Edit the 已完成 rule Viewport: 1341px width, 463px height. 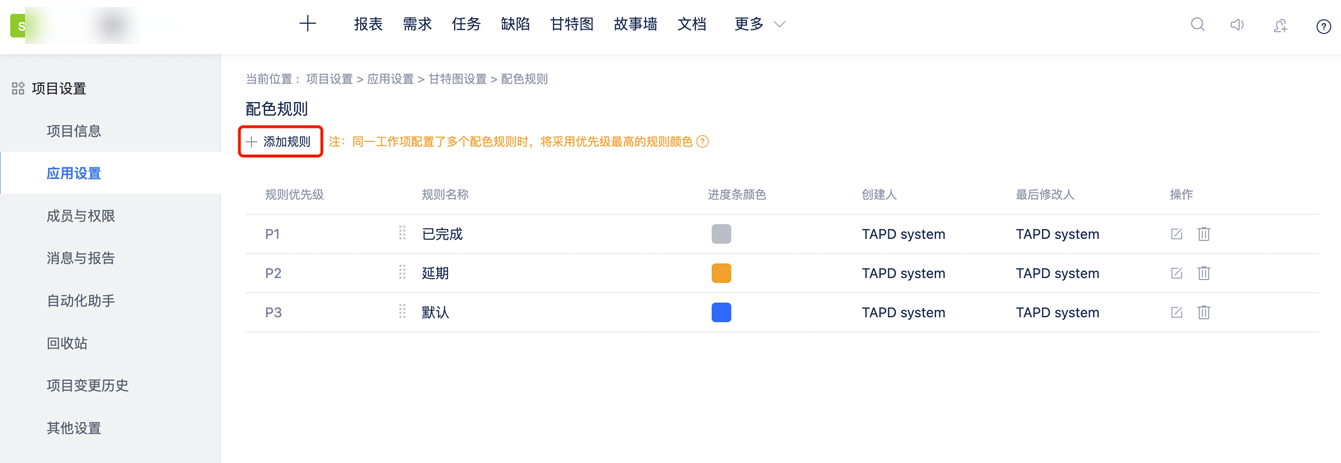(1176, 234)
